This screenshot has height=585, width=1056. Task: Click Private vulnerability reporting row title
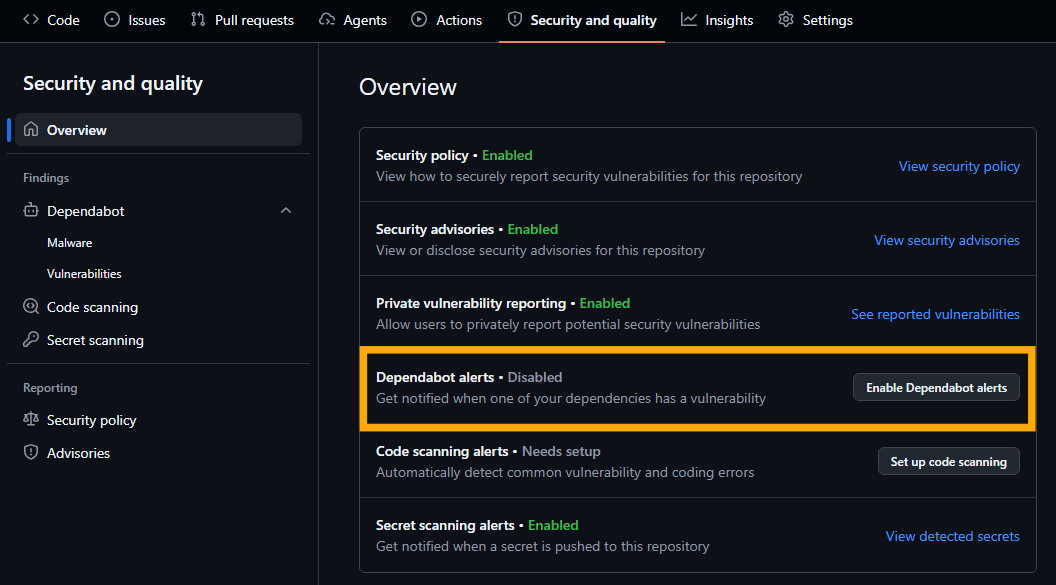(471, 304)
